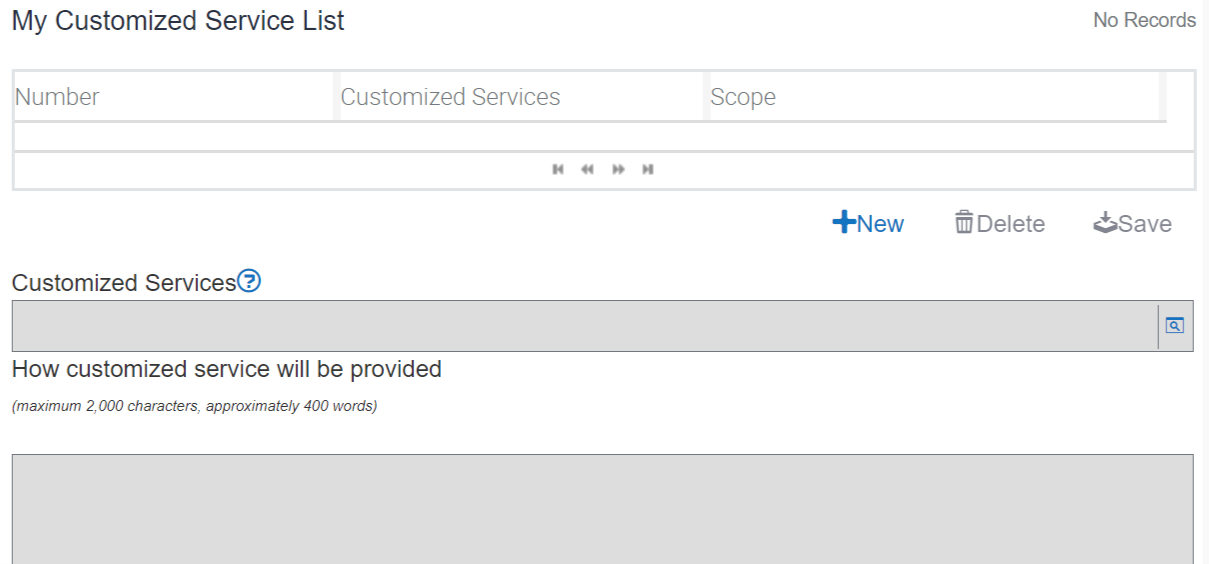Click the empty row in the service list
The width and height of the screenshot is (1209, 564).
(590, 137)
